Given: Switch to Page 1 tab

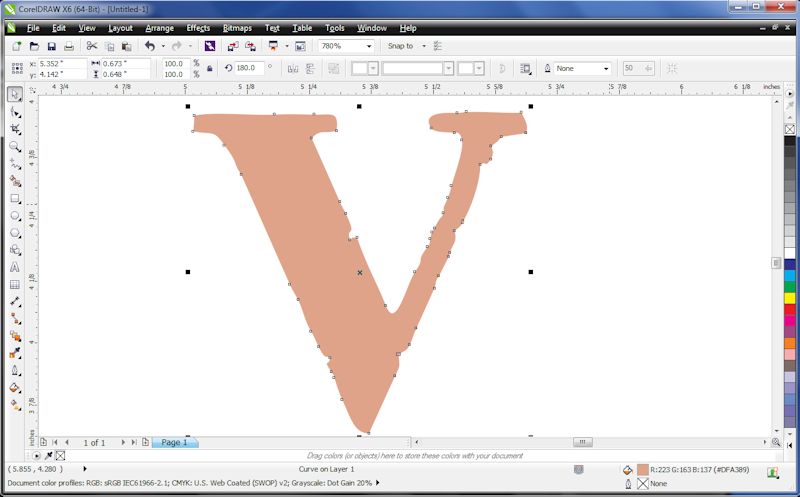Looking at the screenshot, I should click(x=174, y=442).
